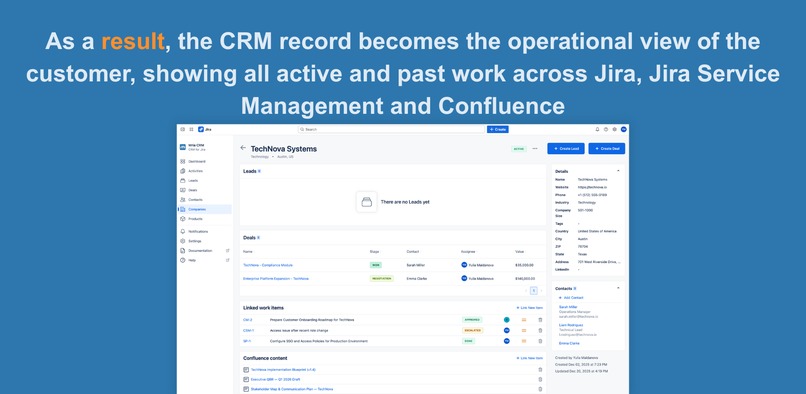Click Add Contact link

click(571, 298)
